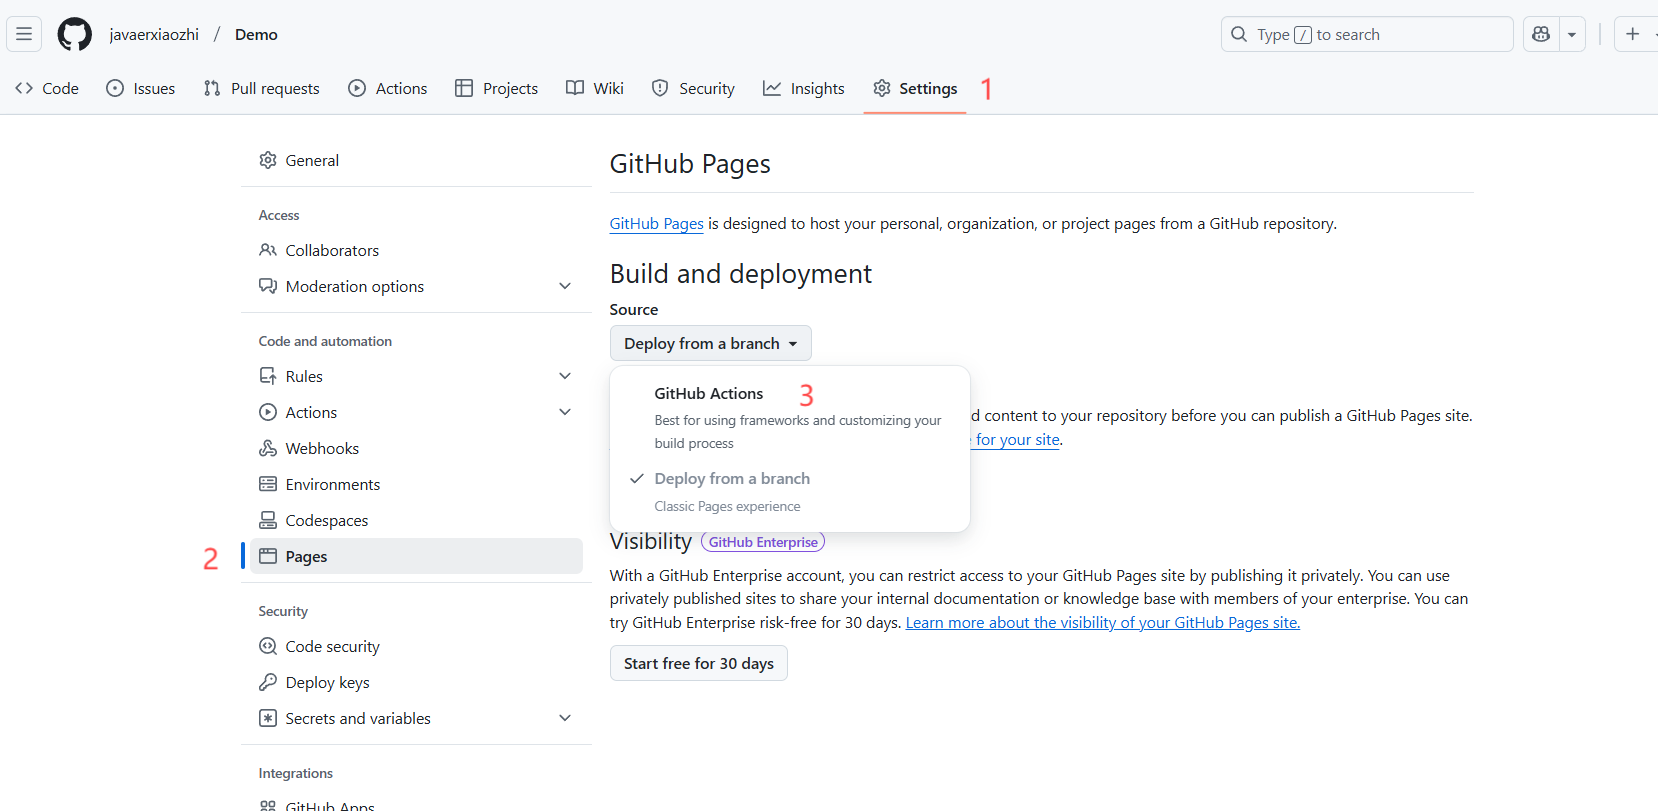1658x811 pixels.
Task: Open Environments settings
Action: pos(416,484)
